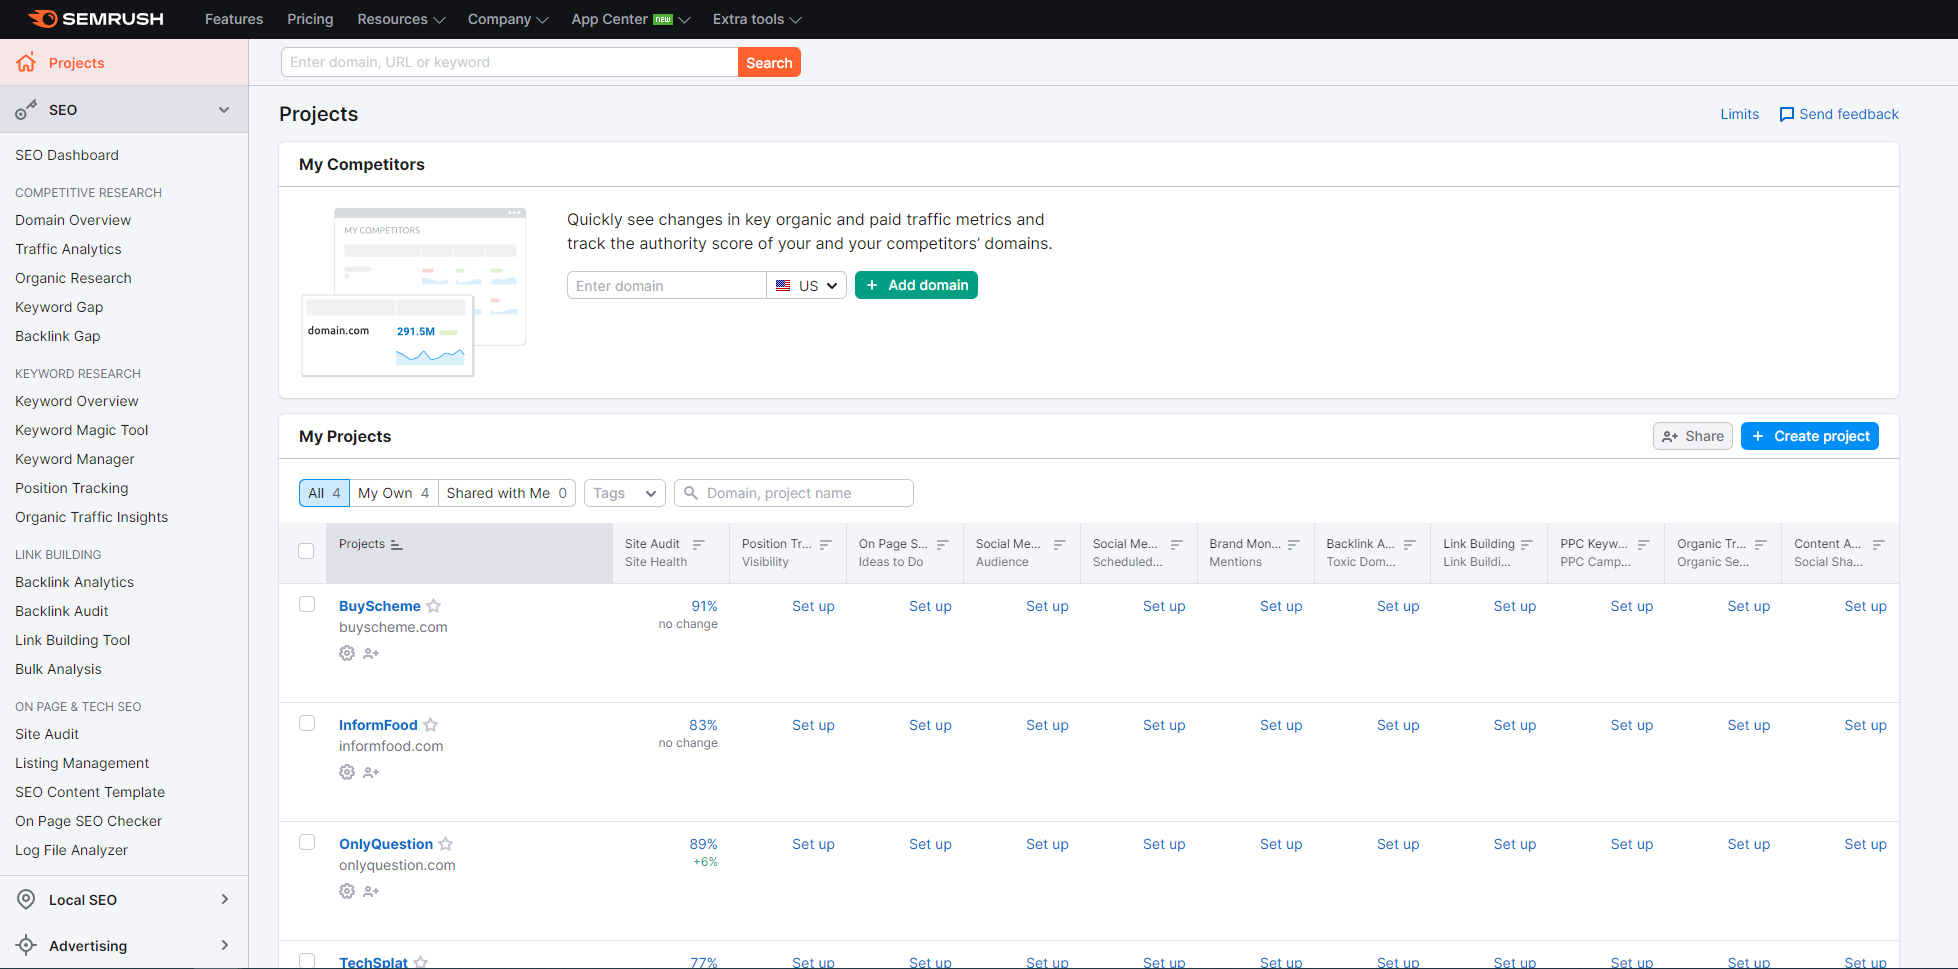Sort by On Page SEO column icon
The image size is (1958, 969).
coord(942,545)
